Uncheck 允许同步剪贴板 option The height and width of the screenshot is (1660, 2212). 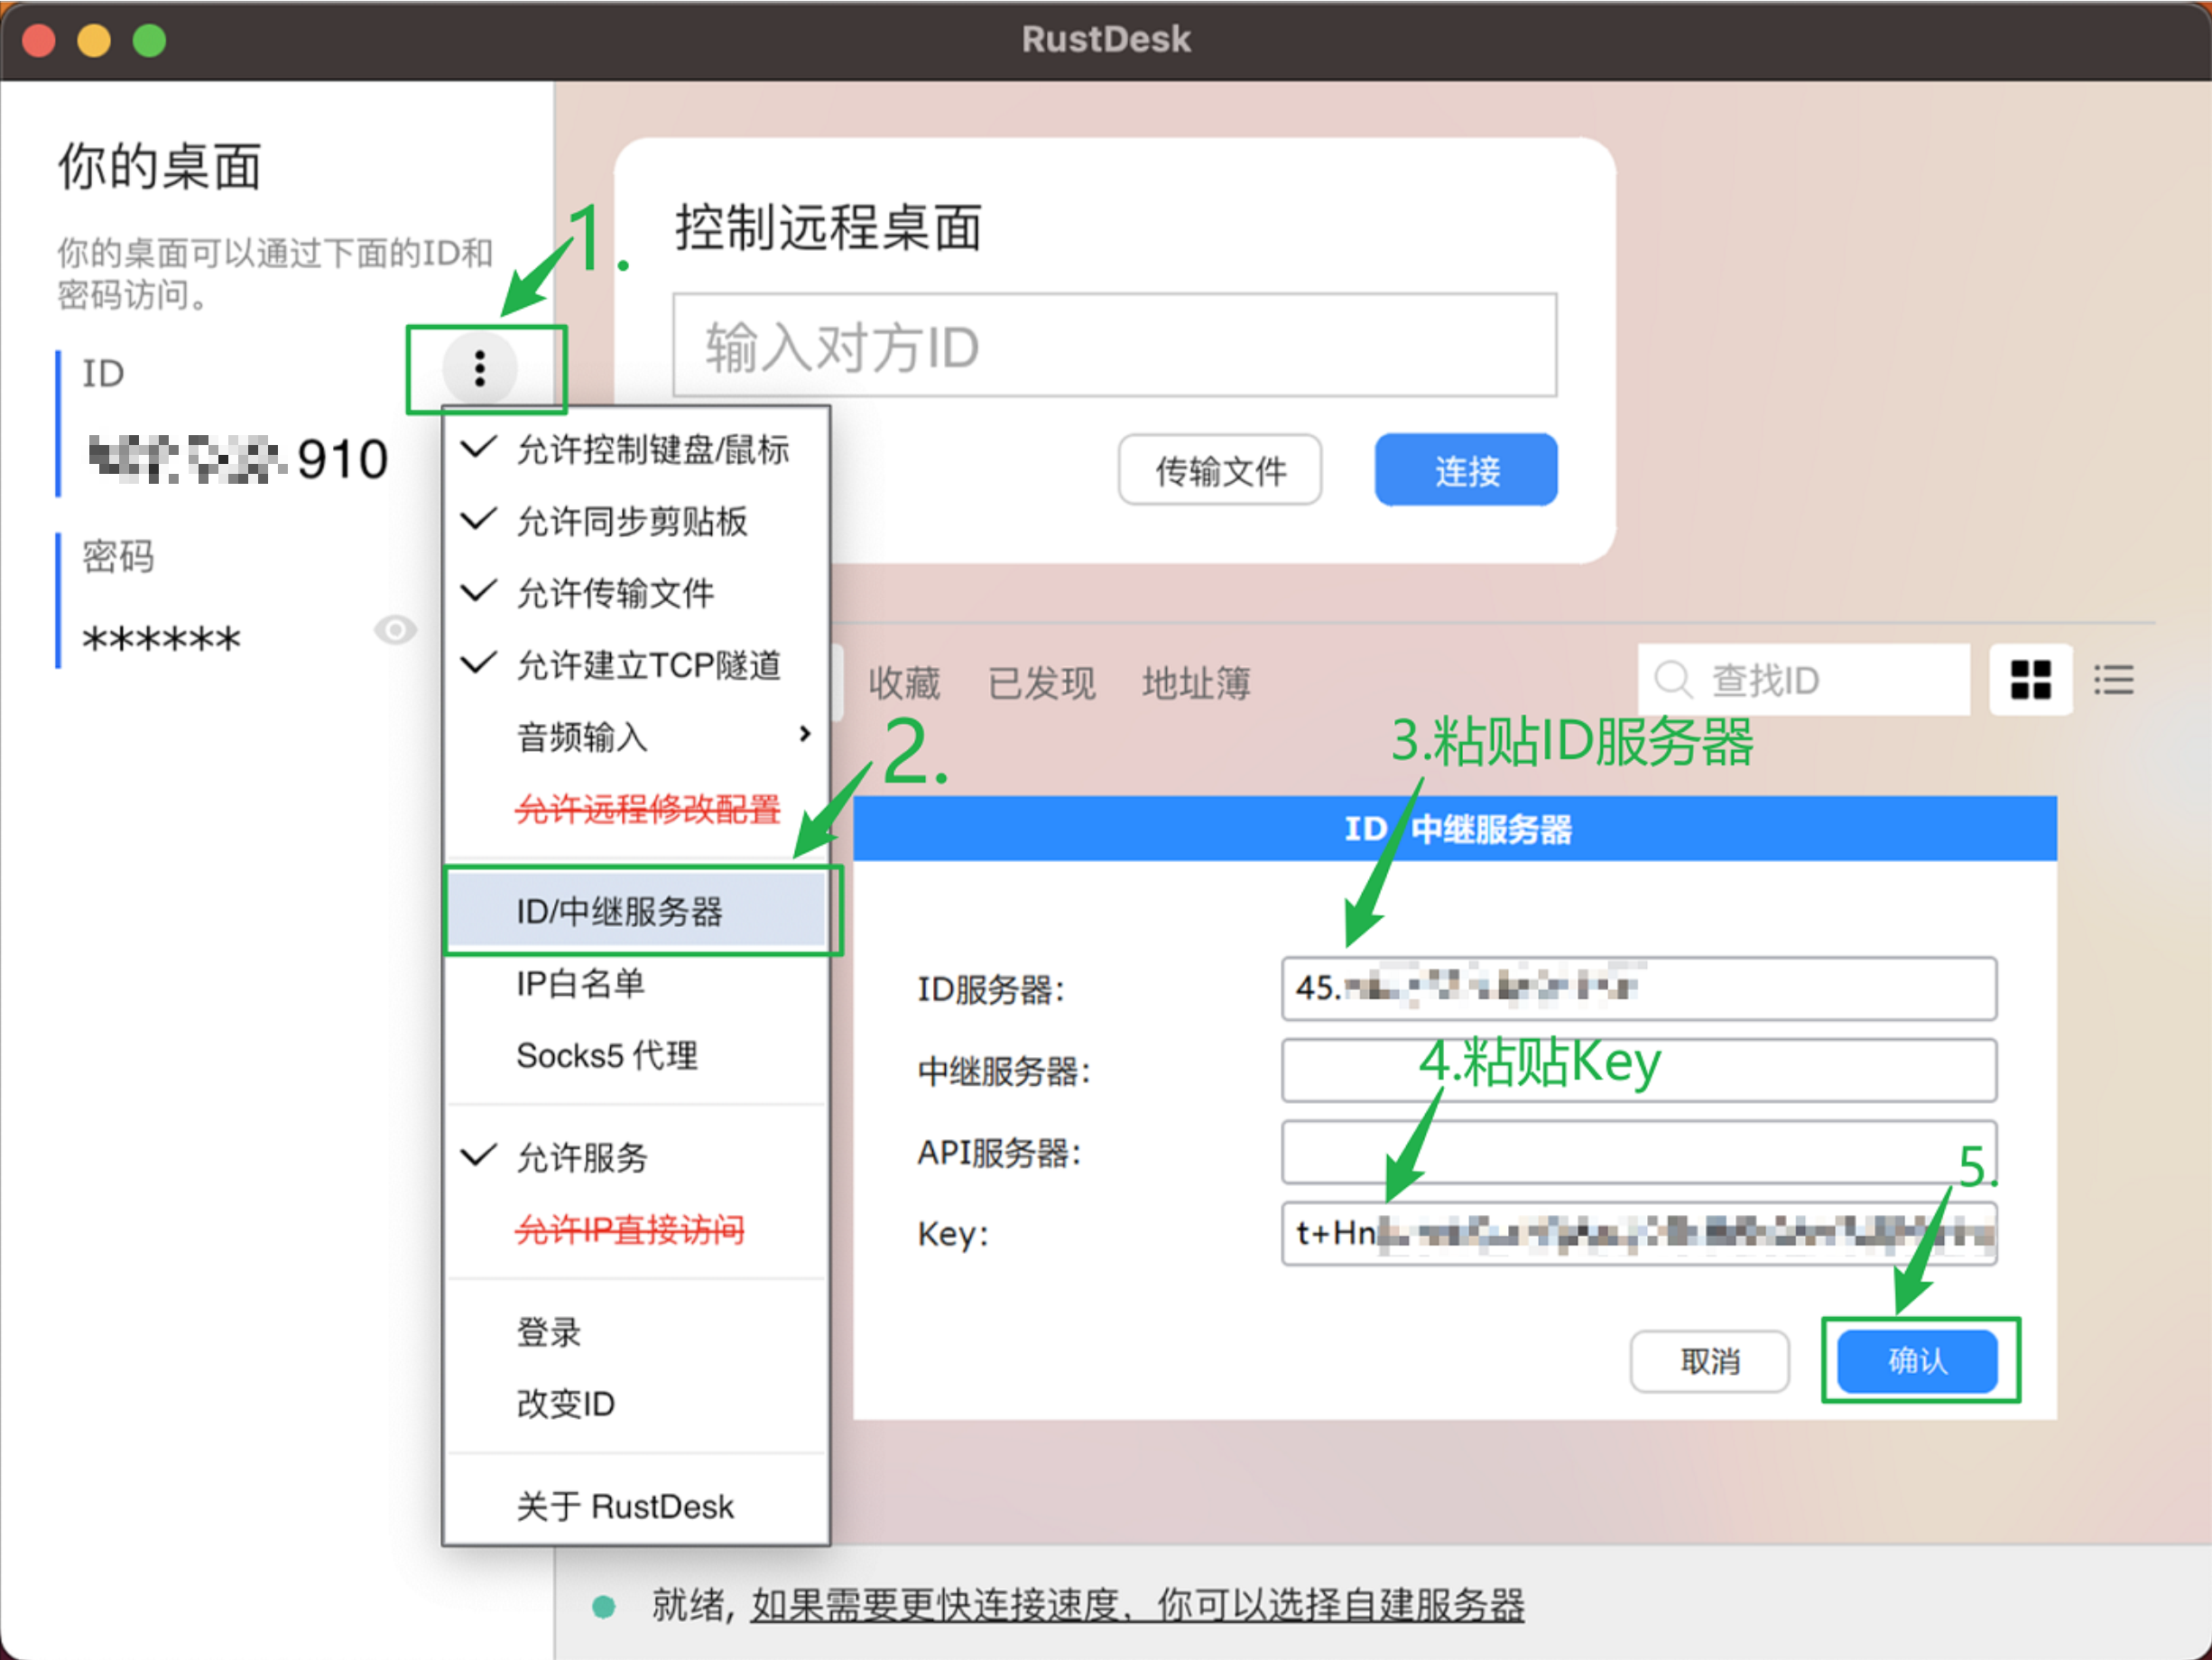(x=632, y=521)
